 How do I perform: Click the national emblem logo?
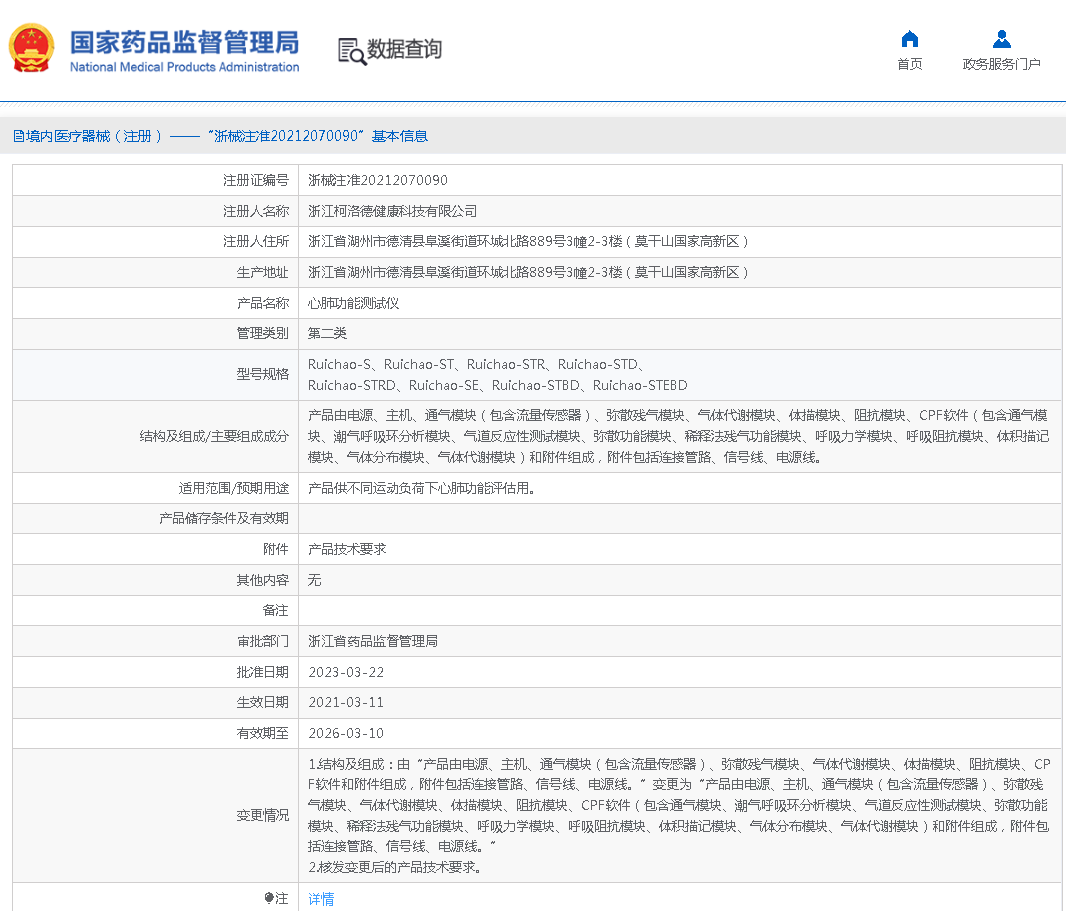pyautogui.click(x=32, y=48)
